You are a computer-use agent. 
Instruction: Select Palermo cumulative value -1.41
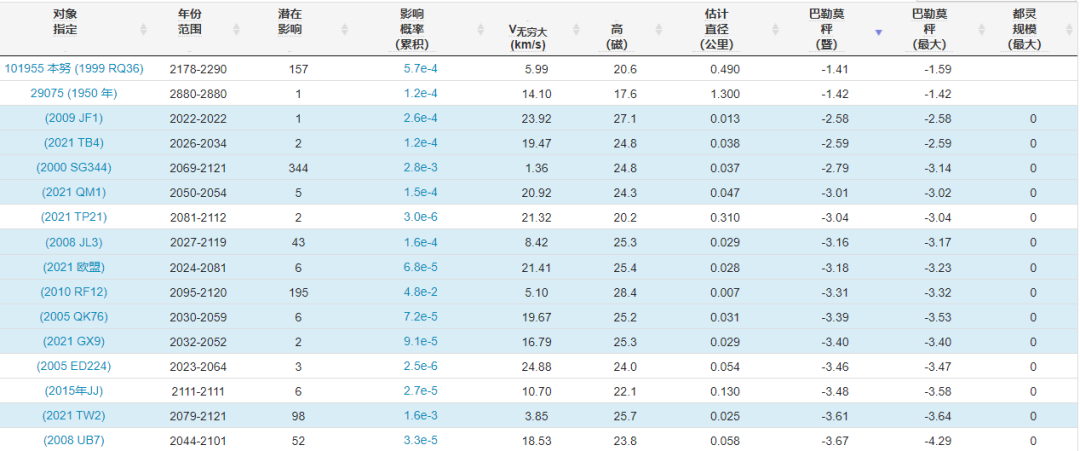click(835, 69)
